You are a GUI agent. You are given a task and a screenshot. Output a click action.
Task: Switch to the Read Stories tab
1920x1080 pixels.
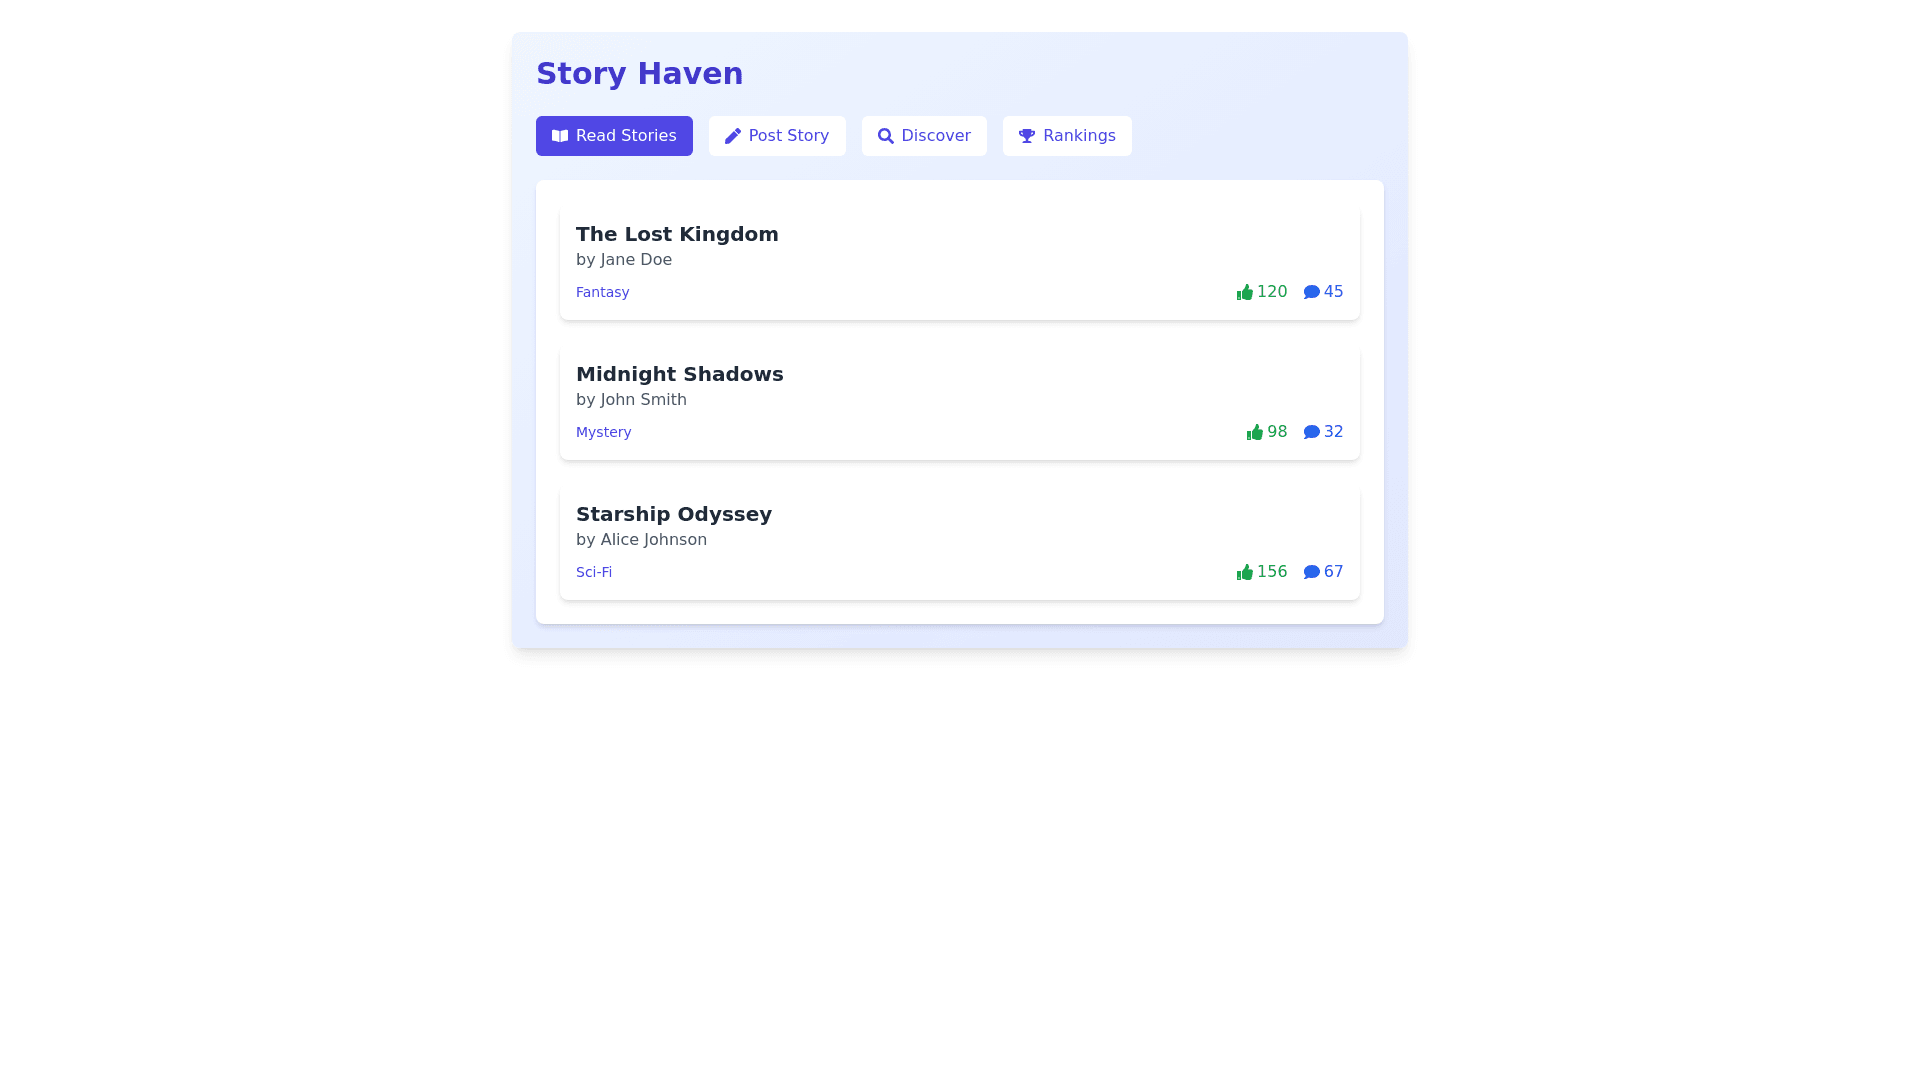click(614, 136)
